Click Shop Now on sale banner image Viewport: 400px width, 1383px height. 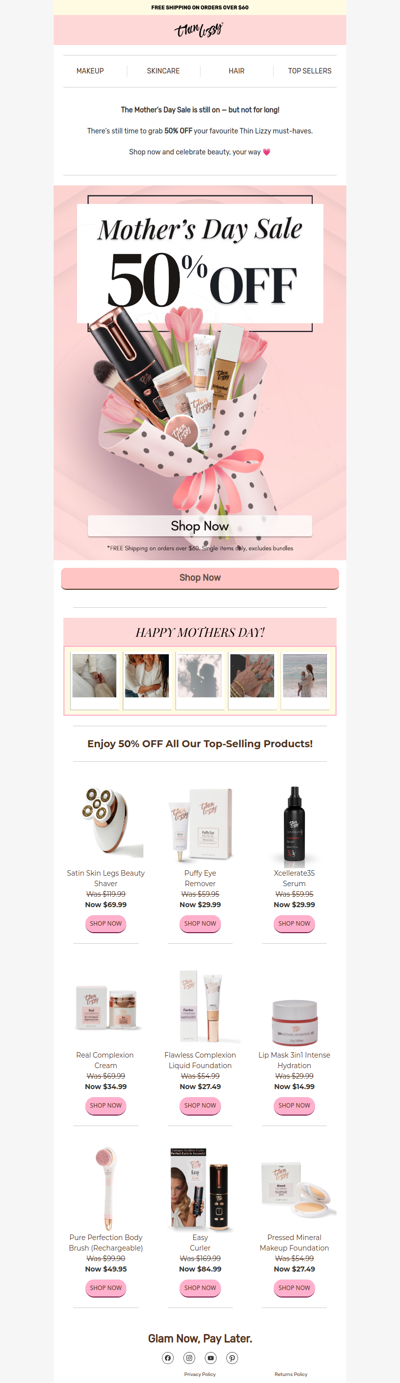click(x=200, y=526)
